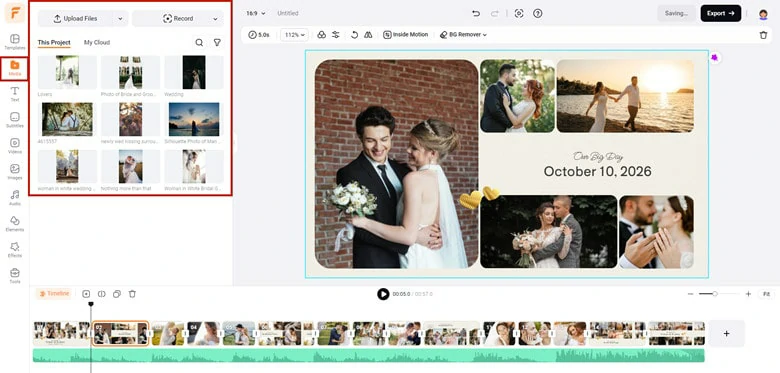Open the 16:9 aspect ratio dropdown
Viewport: 780px width, 373px height.
(x=256, y=13)
